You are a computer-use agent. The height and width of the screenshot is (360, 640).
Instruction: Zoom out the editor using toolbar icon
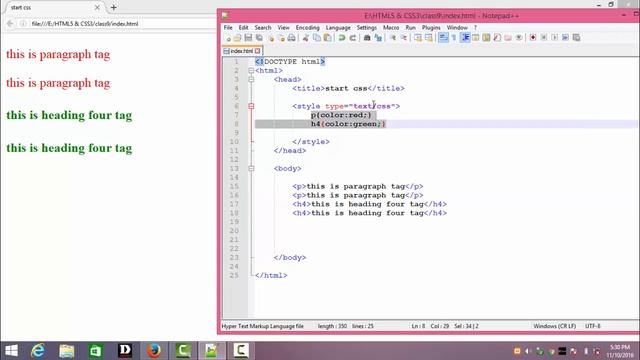coord(404,38)
